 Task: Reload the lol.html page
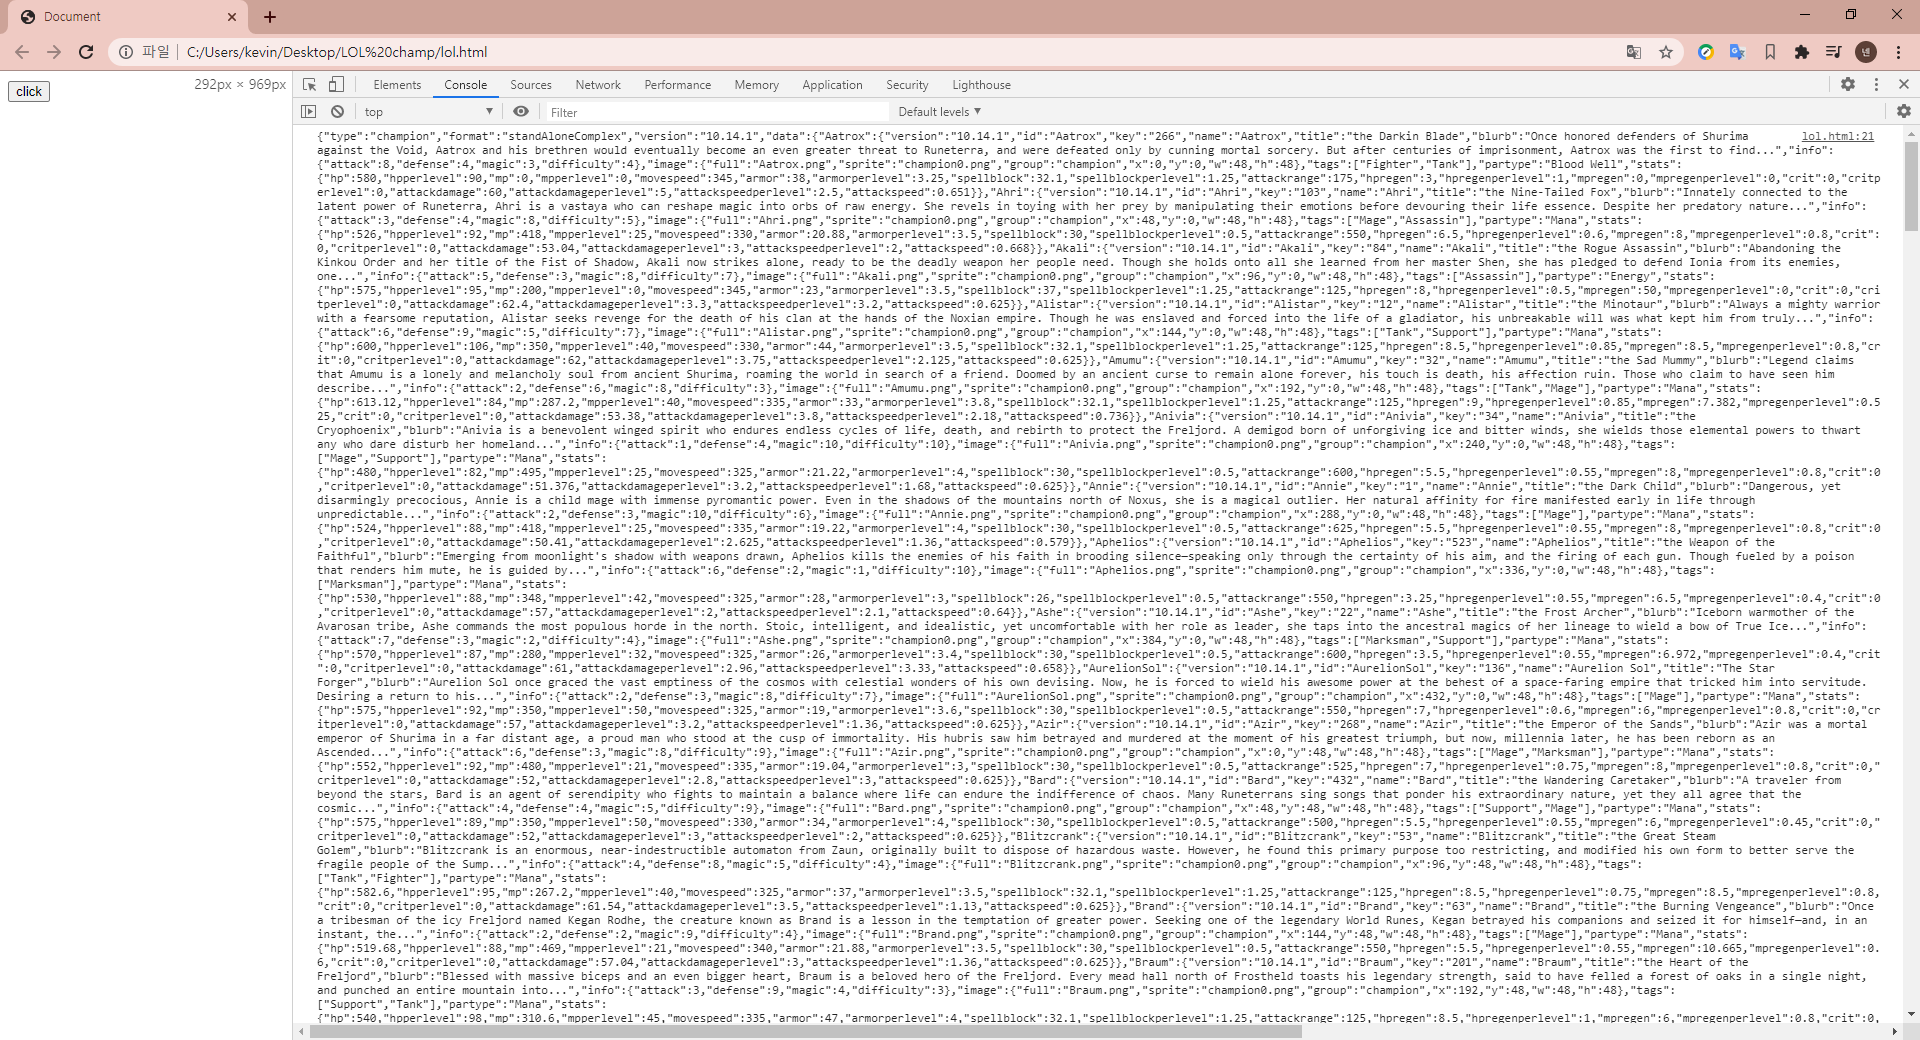pyautogui.click(x=86, y=52)
